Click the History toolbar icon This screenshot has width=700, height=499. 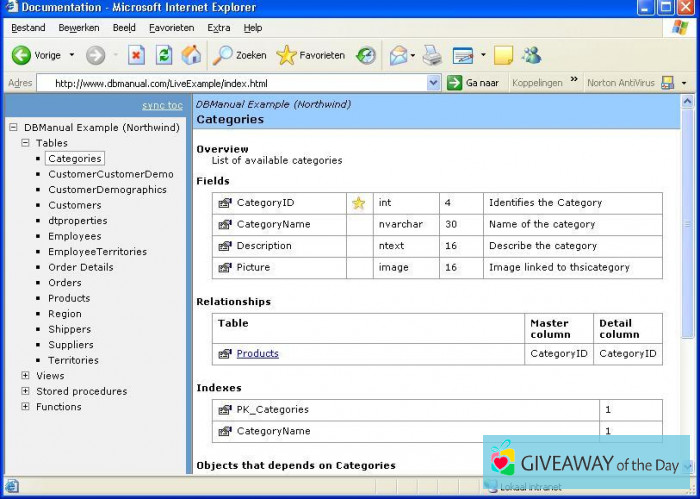366,55
